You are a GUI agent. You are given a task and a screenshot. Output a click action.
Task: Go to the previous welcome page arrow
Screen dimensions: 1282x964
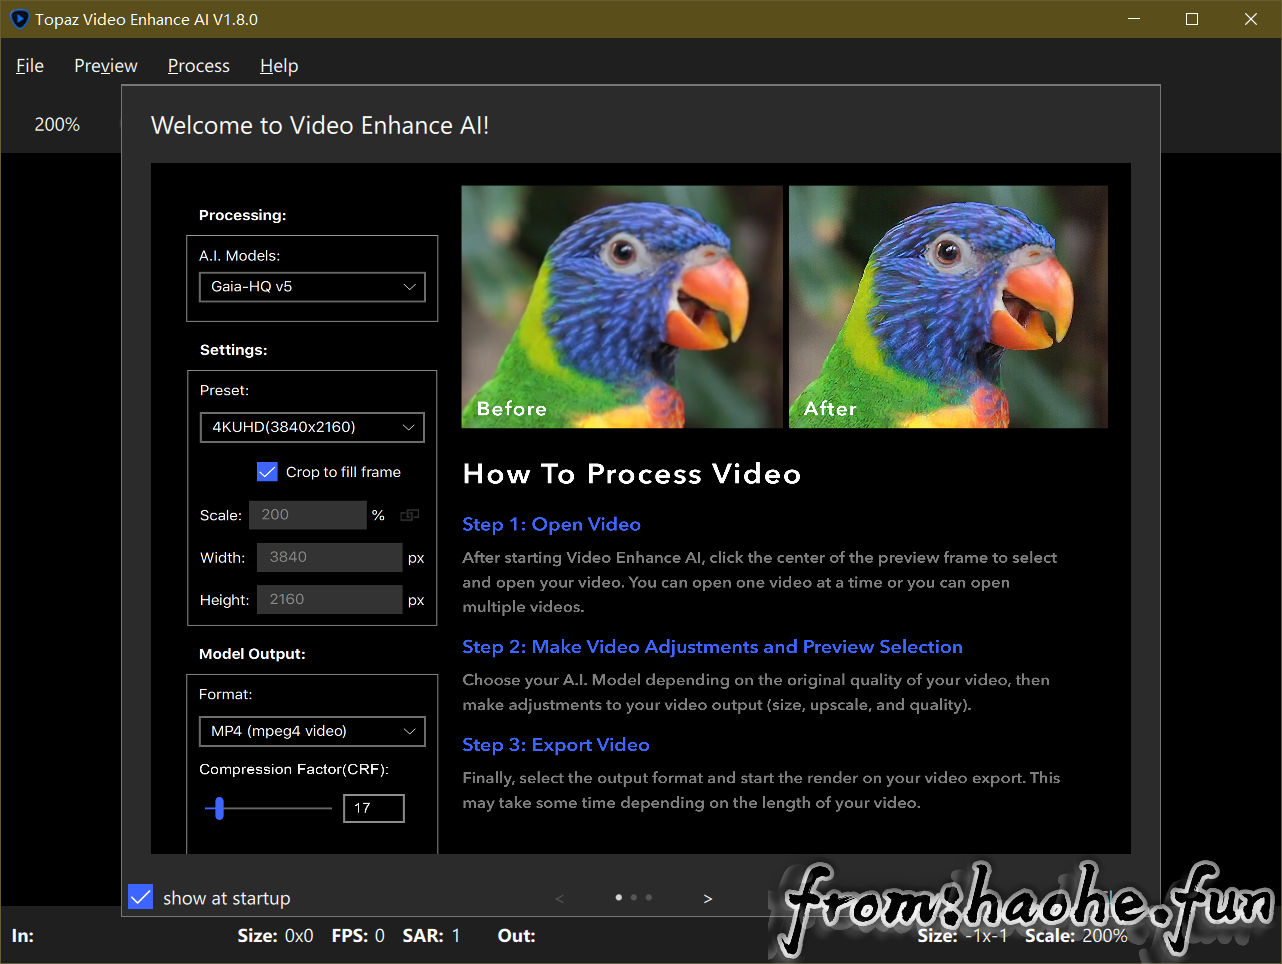pos(560,898)
